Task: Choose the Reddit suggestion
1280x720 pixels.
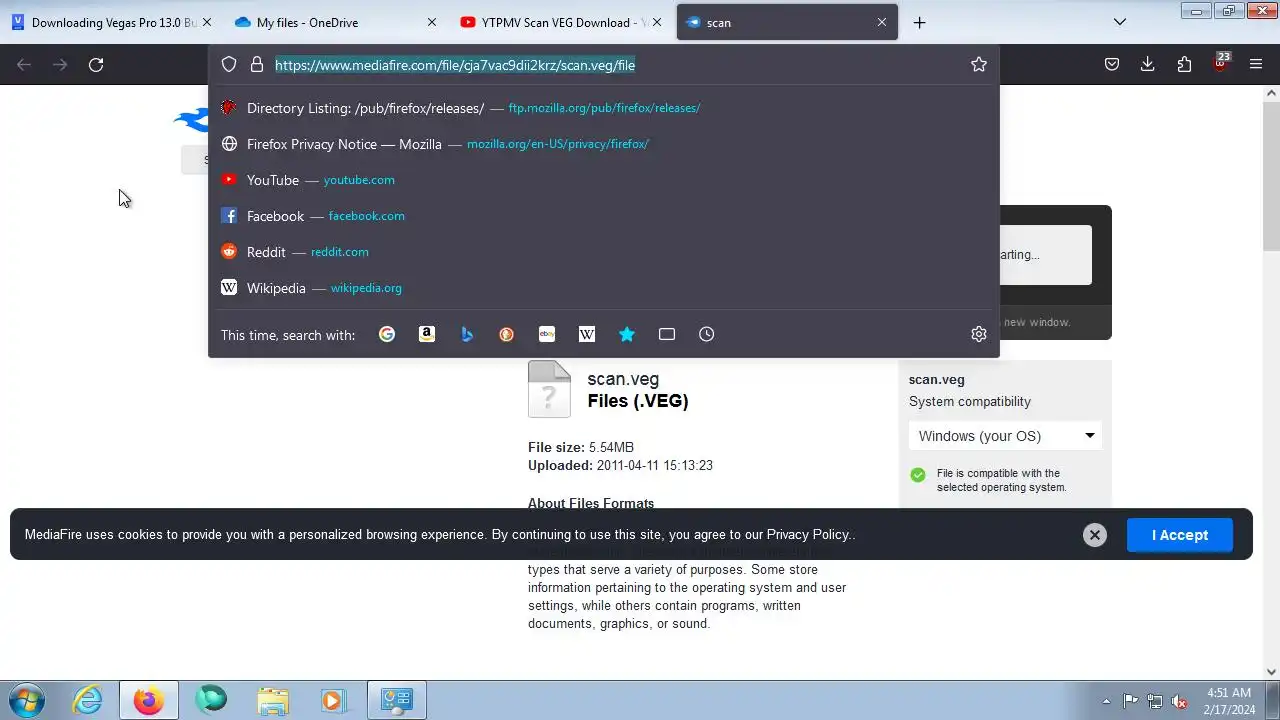Action: click(x=604, y=252)
